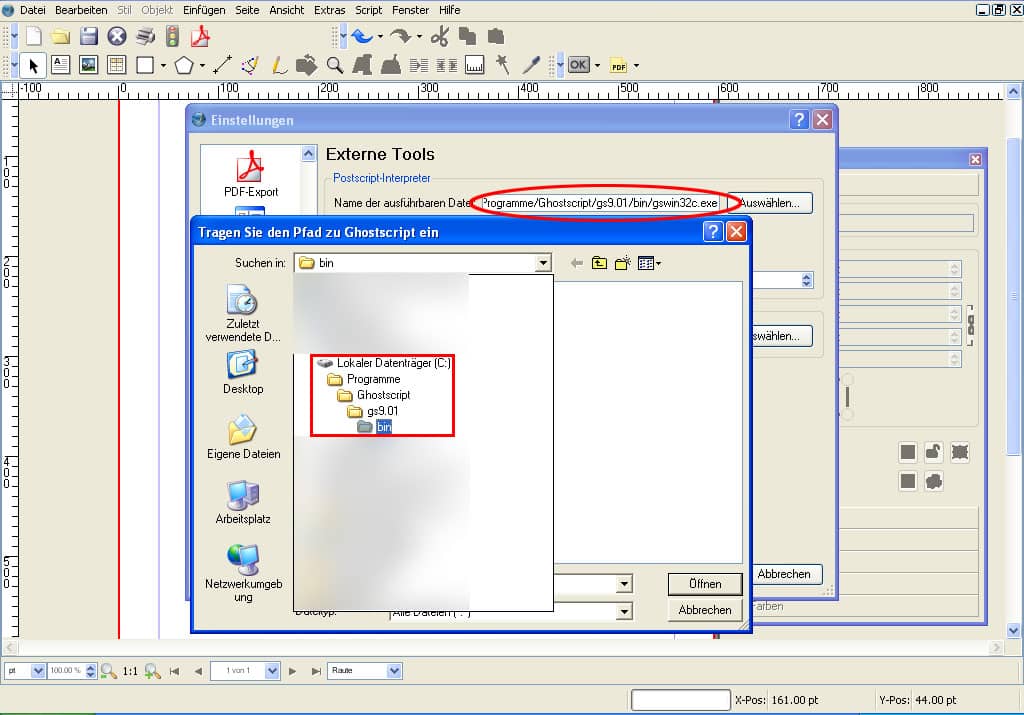Click the Save as PDF toolbar icon
The height and width of the screenshot is (715, 1024).
(x=199, y=35)
